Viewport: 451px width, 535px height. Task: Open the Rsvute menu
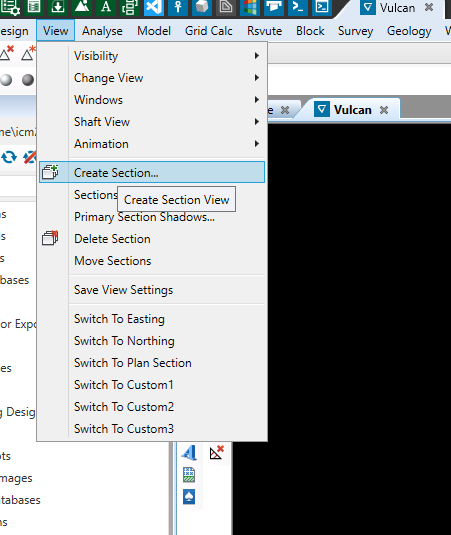264,31
